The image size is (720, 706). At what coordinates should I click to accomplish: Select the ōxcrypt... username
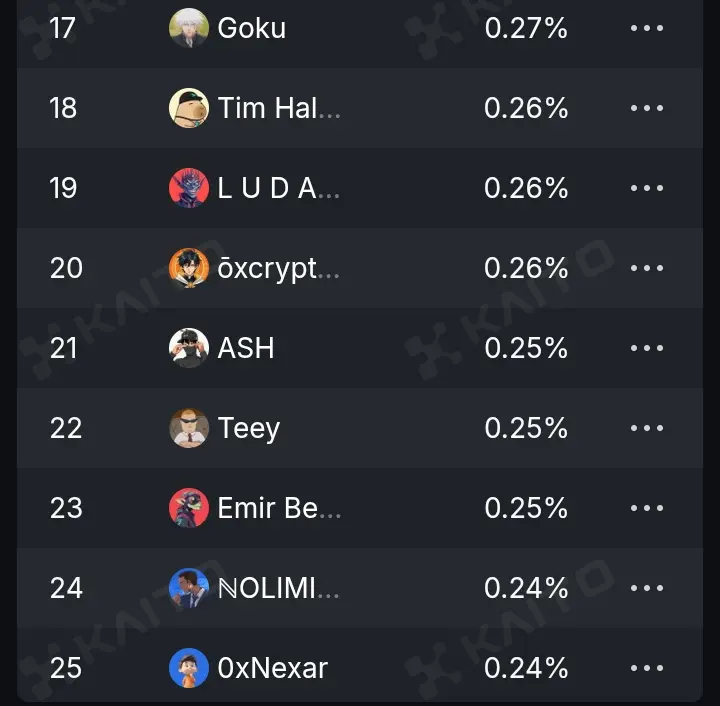(x=278, y=269)
